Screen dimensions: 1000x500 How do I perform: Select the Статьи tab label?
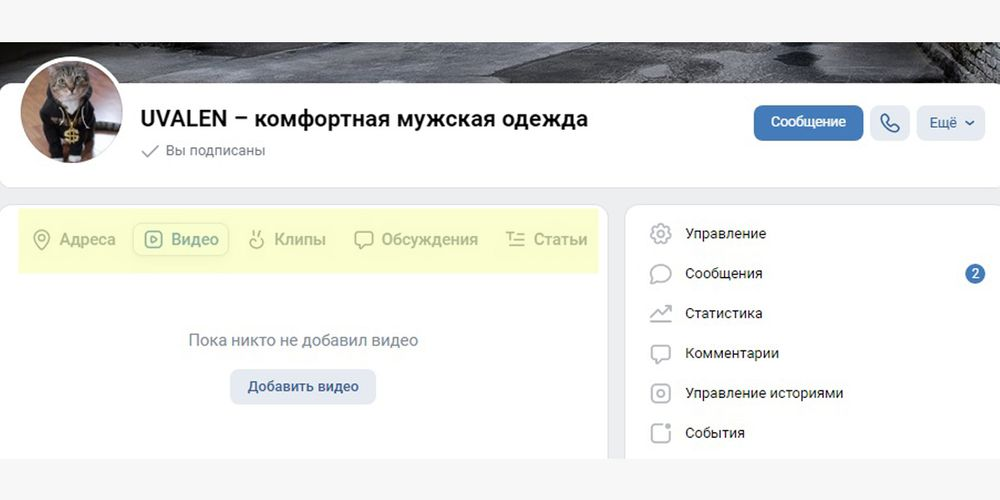click(560, 240)
